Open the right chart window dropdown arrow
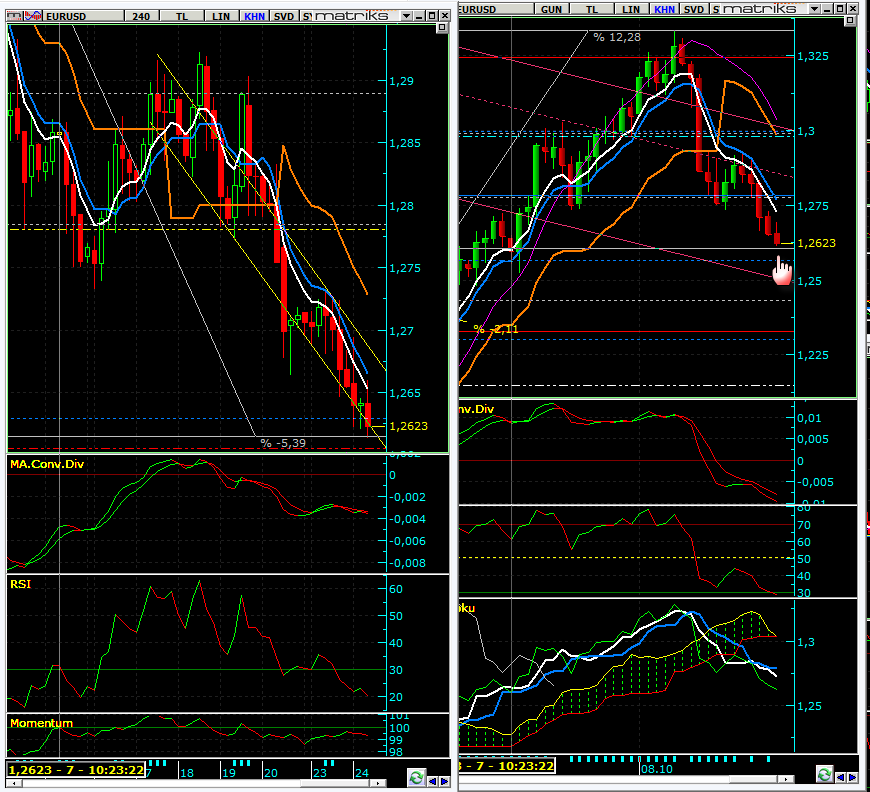The width and height of the screenshot is (870, 792). (815, 8)
